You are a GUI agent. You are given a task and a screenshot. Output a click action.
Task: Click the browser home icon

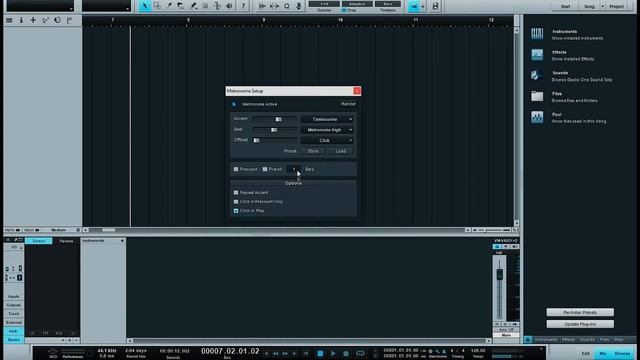pos(528,340)
